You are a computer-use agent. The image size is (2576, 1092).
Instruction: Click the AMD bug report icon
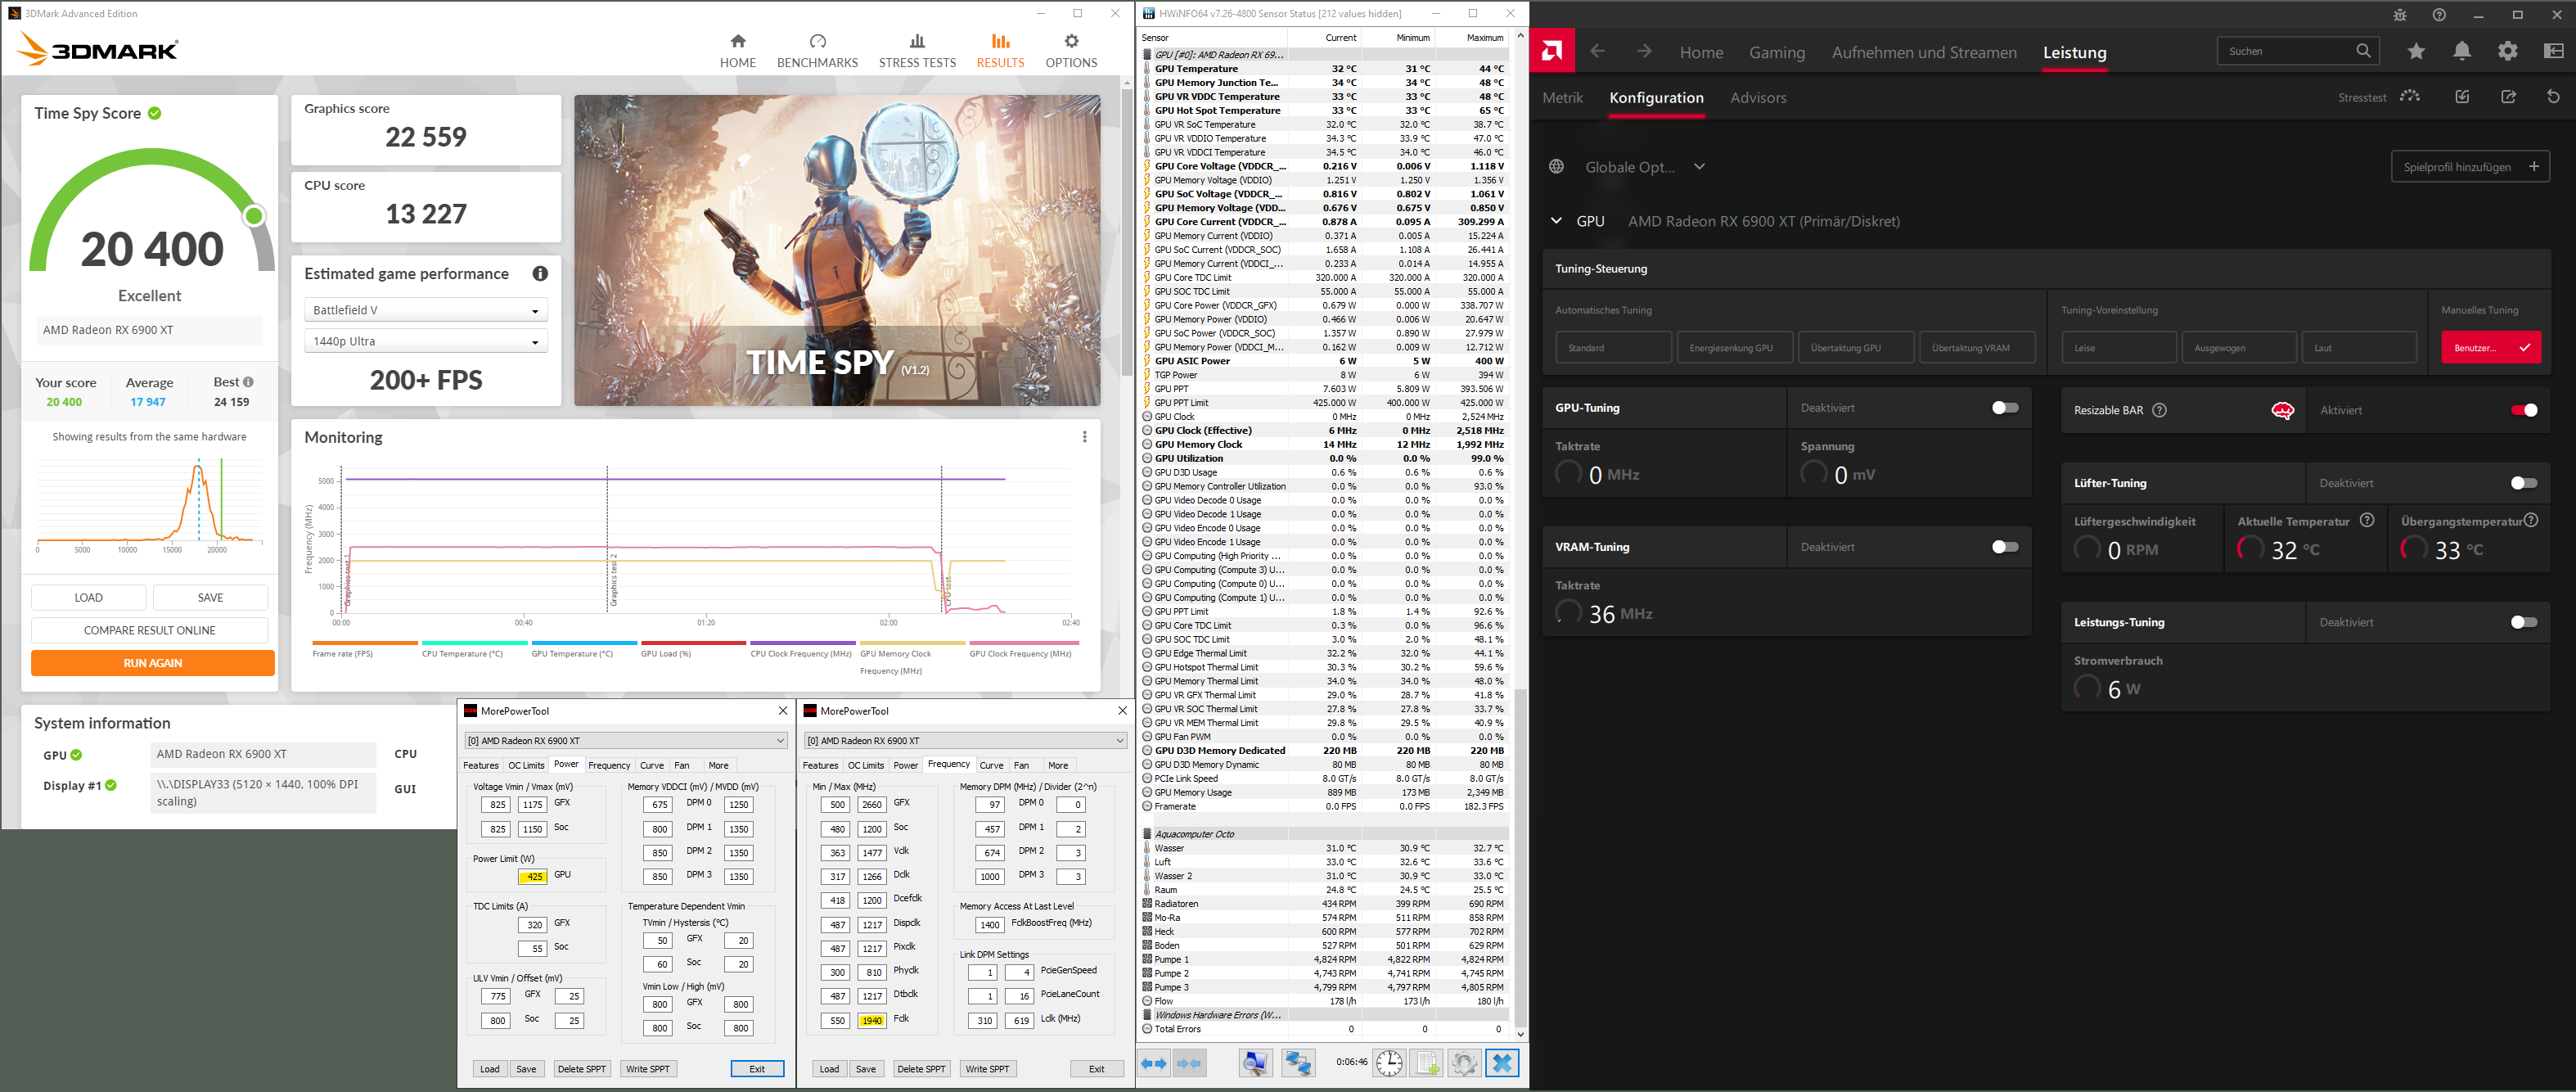(2400, 15)
